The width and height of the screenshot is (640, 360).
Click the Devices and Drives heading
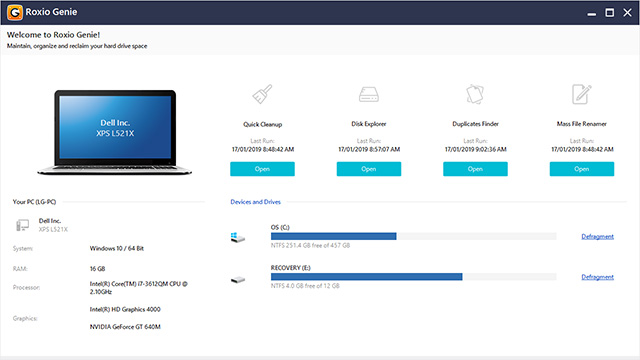point(256,202)
